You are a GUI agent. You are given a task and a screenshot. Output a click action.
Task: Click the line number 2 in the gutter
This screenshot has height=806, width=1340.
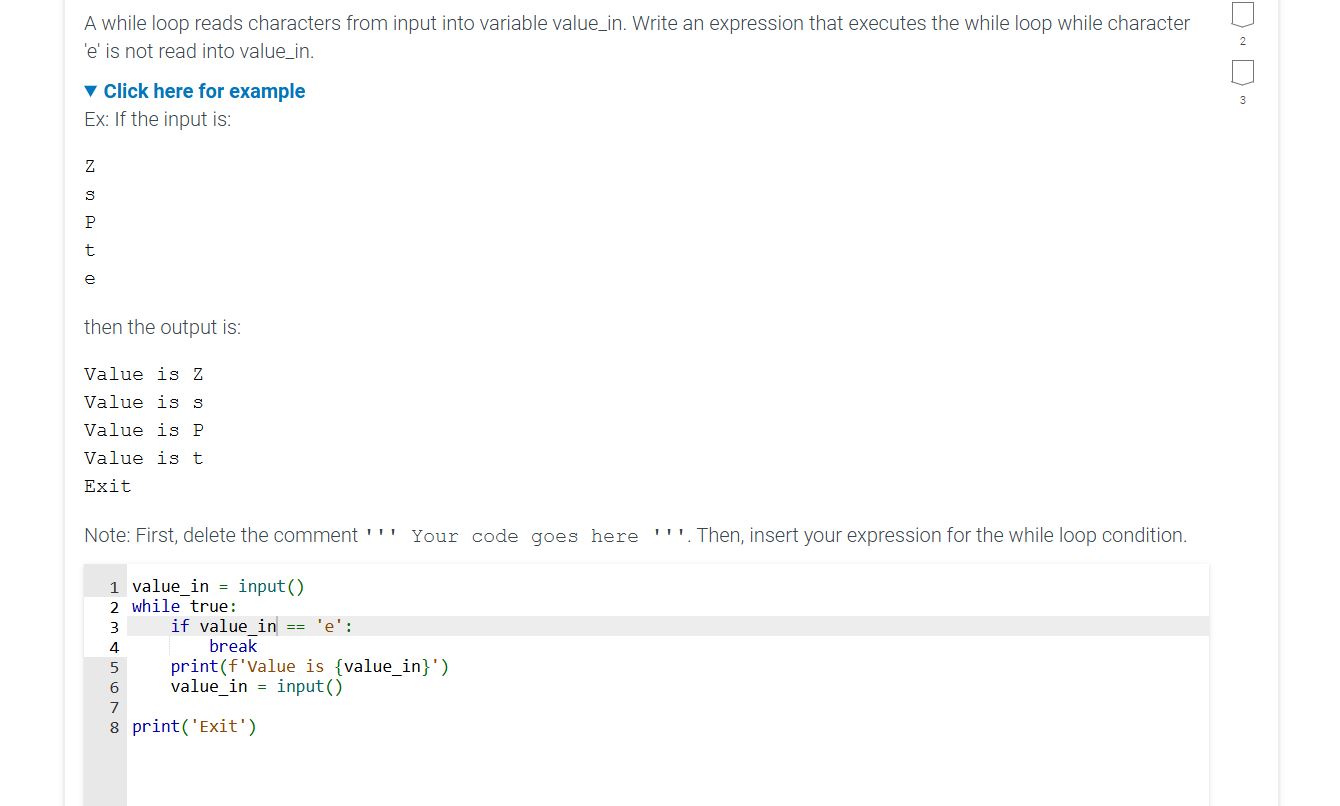click(x=113, y=606)
